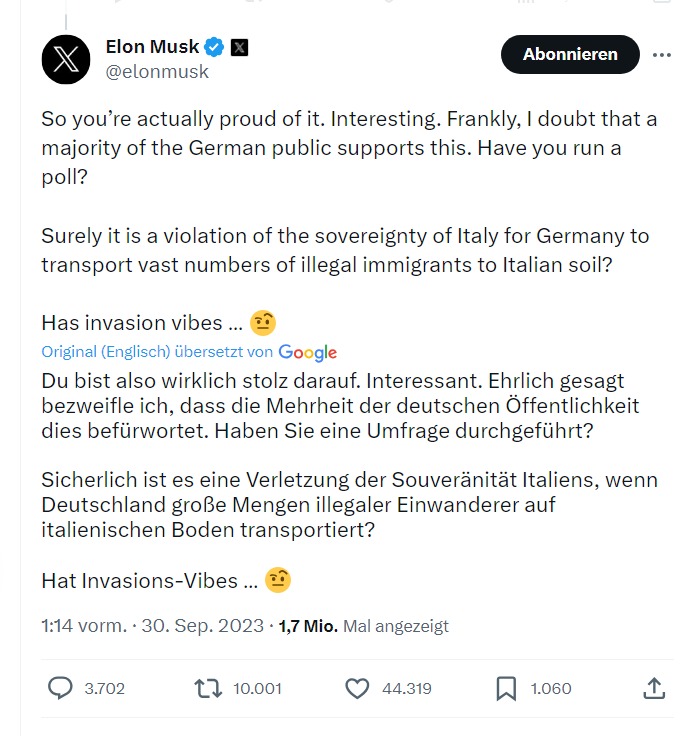Click the 44.319 likes count
The image size is (682, 736).
(x=406, y=688)
